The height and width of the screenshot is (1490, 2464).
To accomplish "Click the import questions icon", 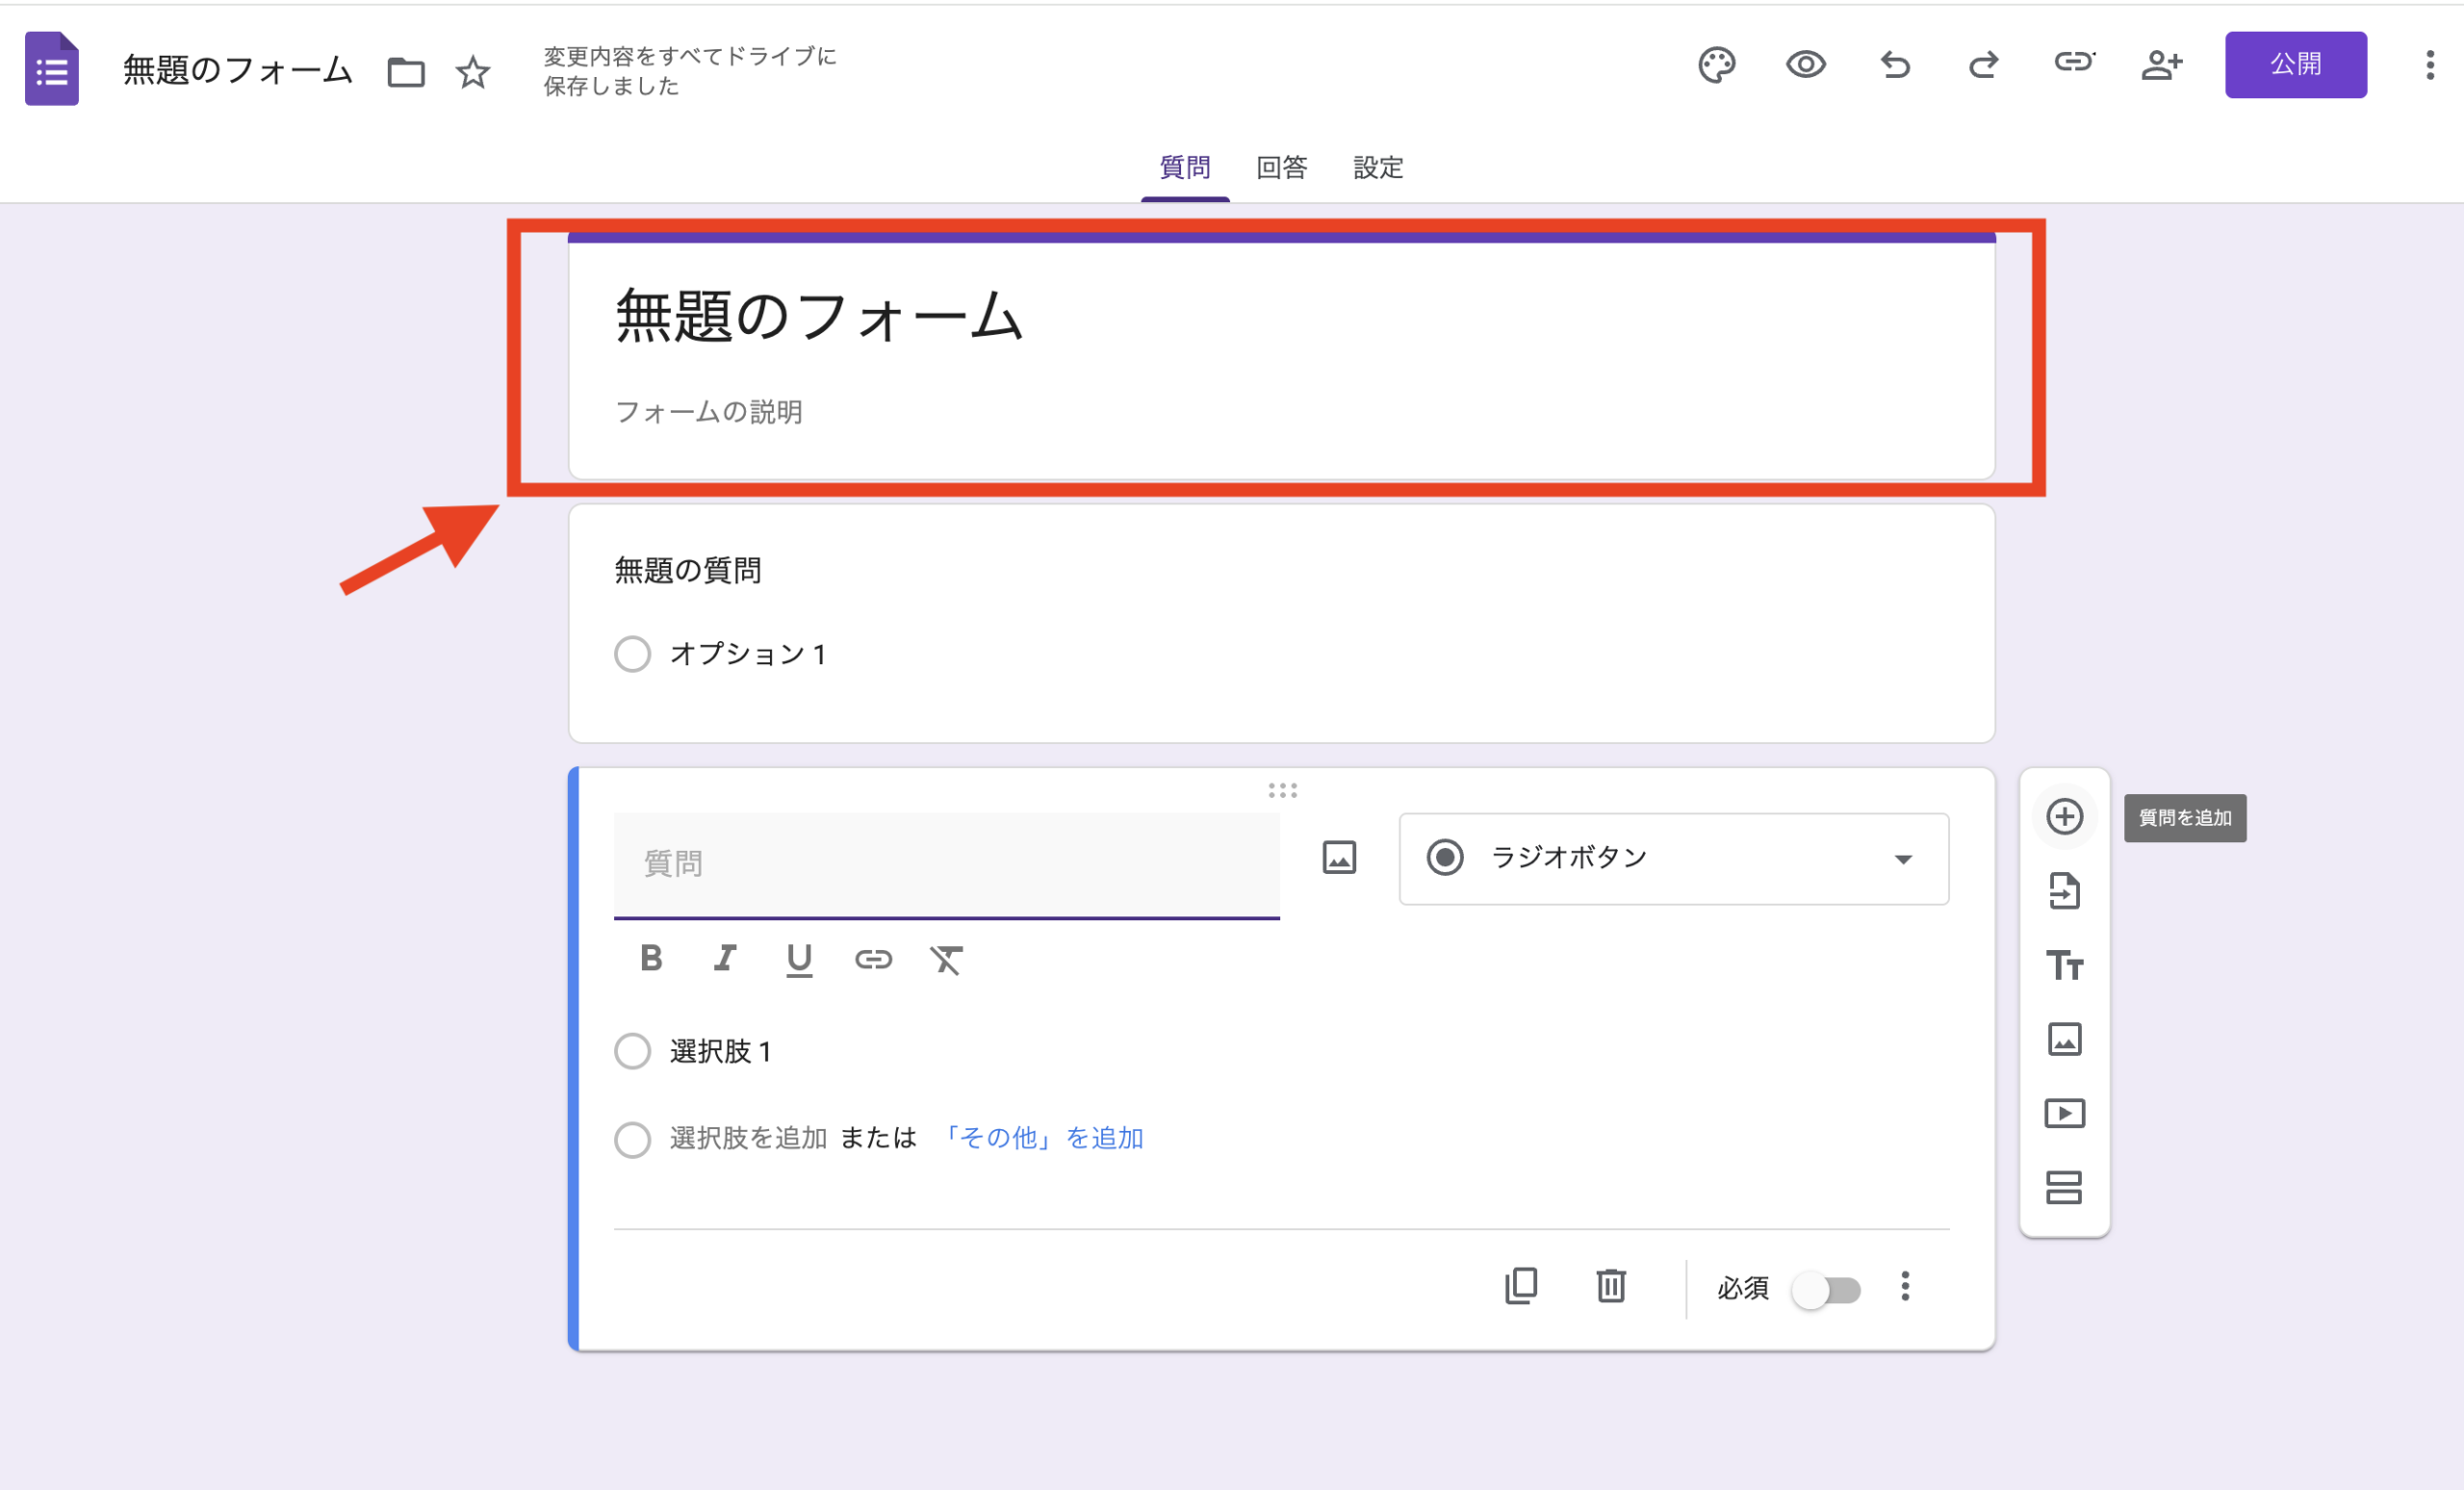I will point(2064,891).
